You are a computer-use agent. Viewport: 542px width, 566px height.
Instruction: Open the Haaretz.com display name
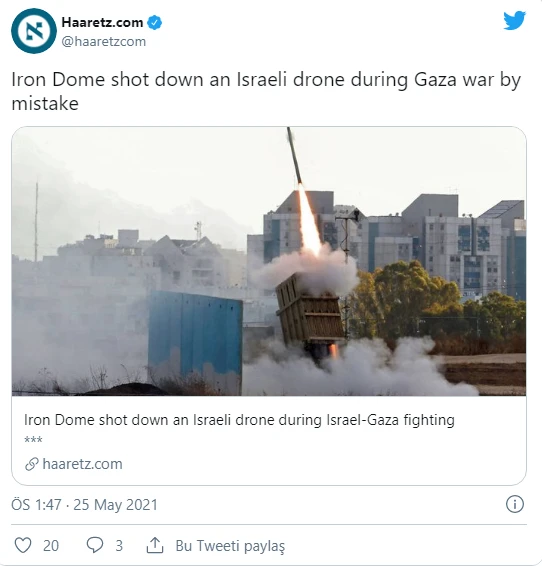point(102,22)
